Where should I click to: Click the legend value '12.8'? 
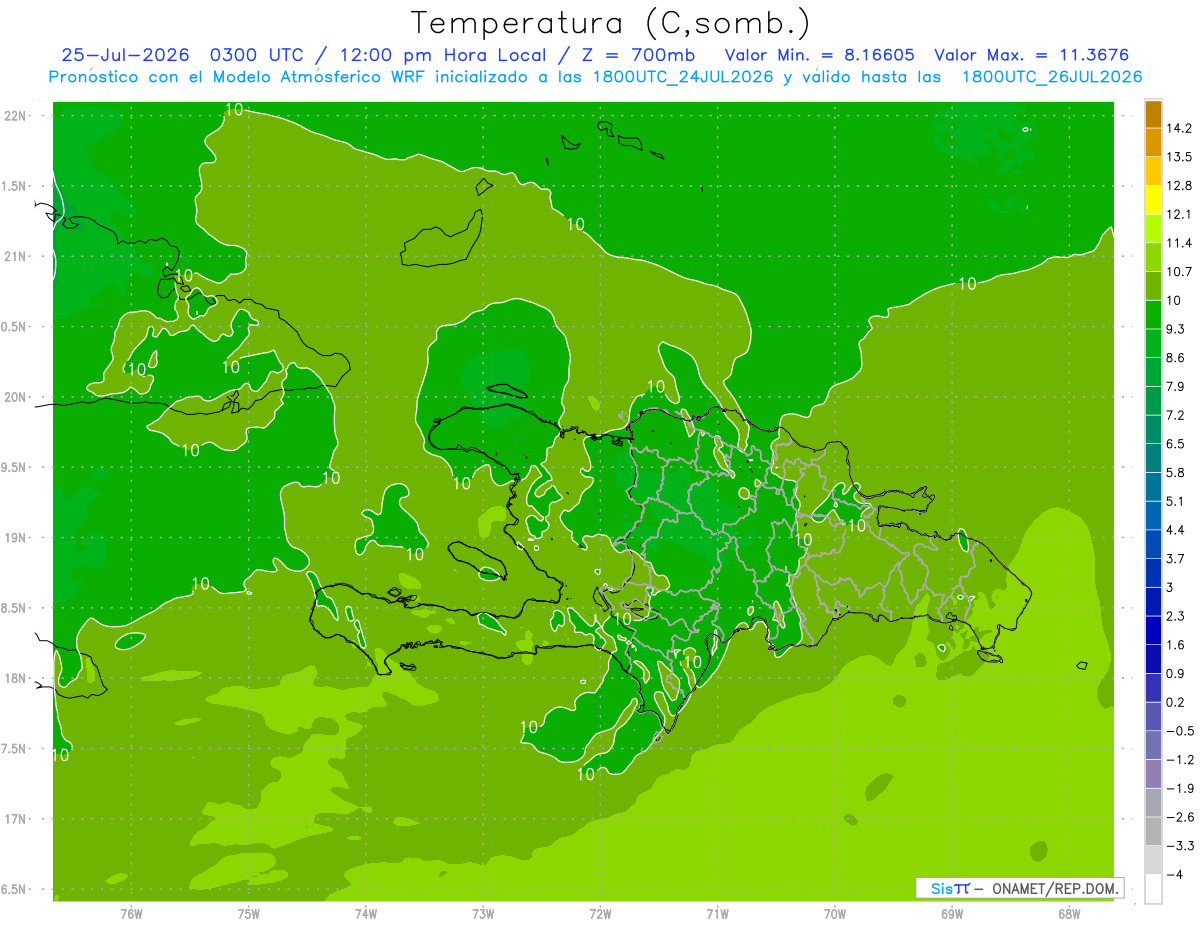pyautogui.click(x=1180, y=186)
